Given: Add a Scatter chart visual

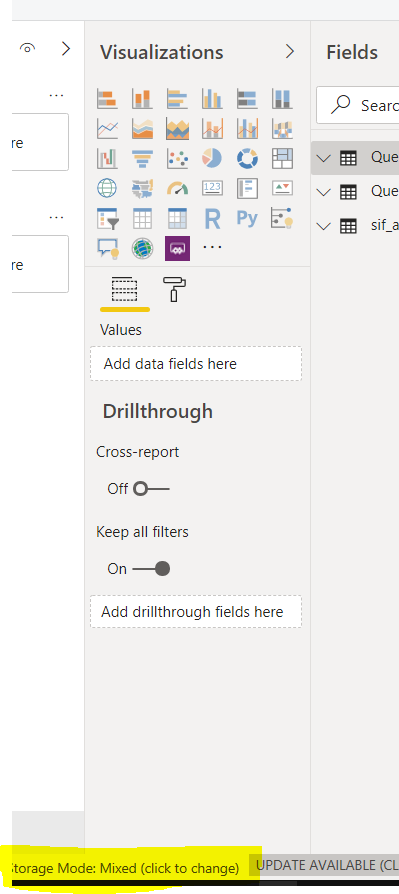Looking at the screenshot, I should pyautogui.click(x=177, y=159).
